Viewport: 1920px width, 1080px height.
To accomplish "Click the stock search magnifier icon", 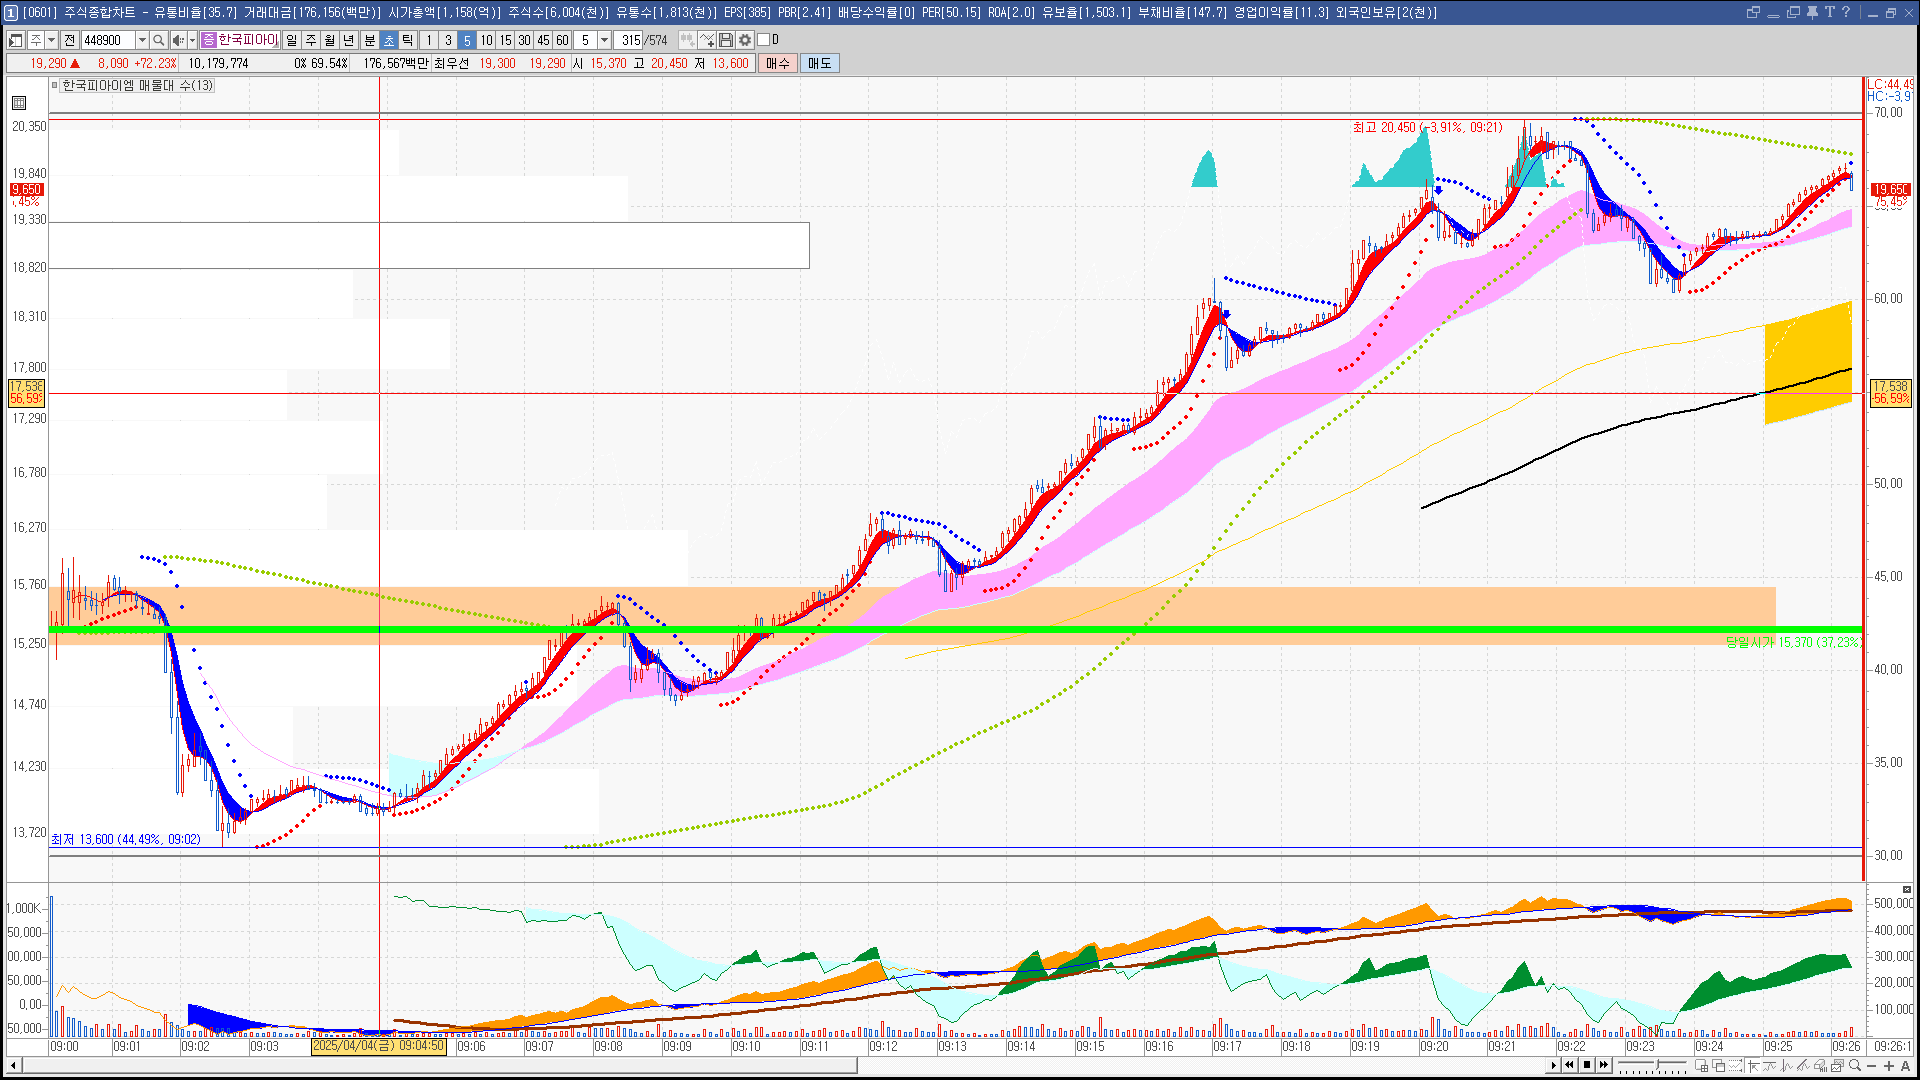I will [158, 40].
